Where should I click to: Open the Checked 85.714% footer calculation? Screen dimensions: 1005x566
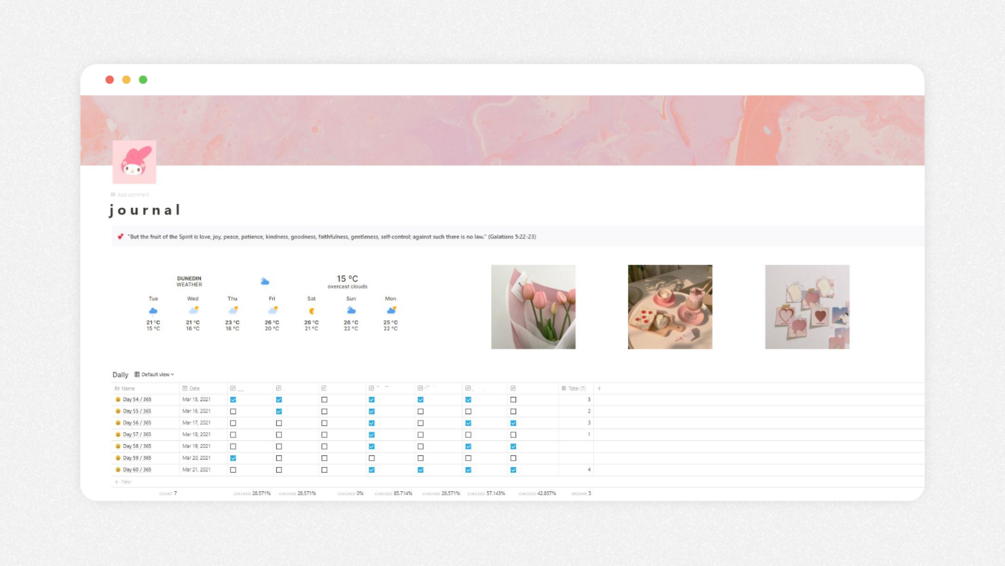394,494
